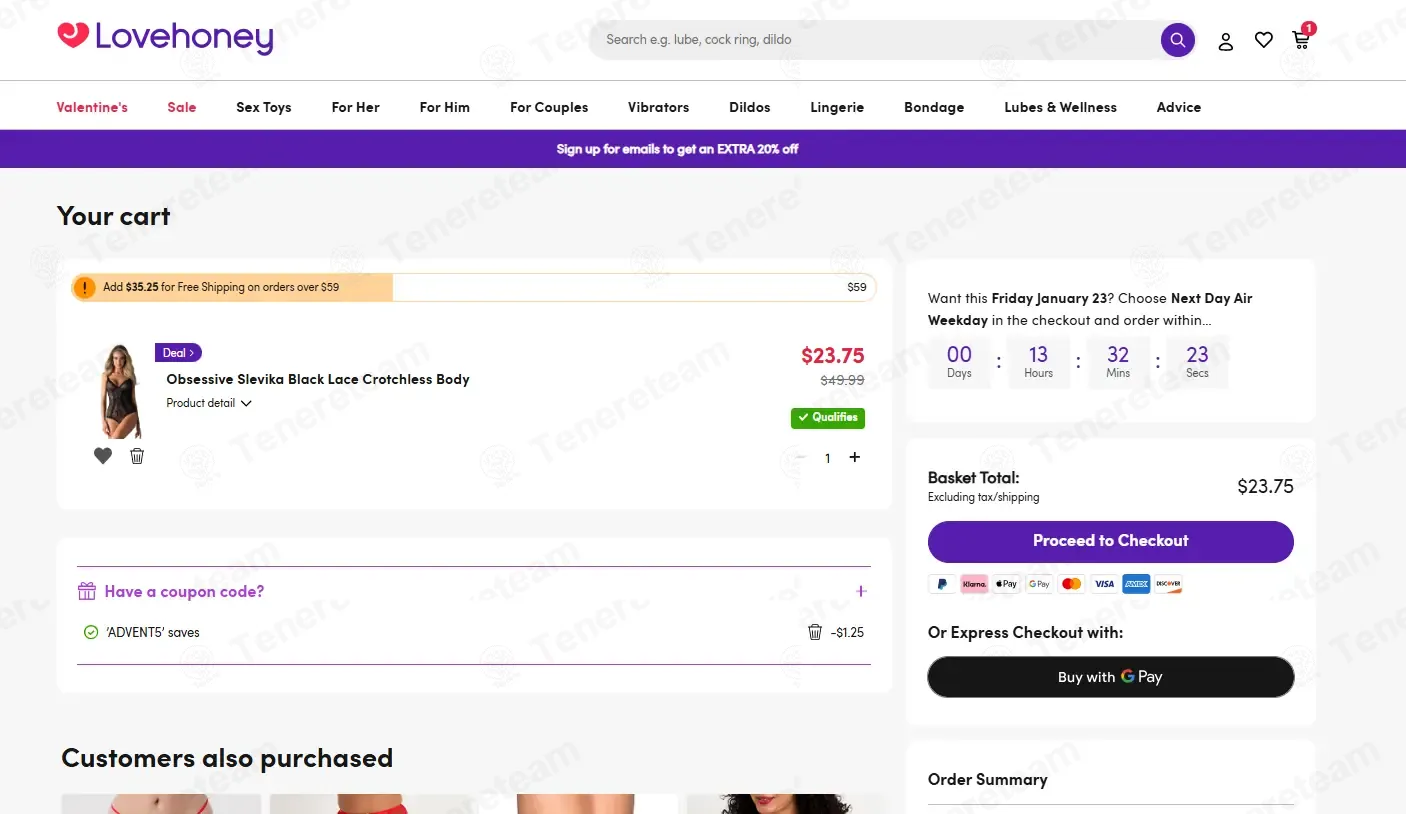Open Obsessive Slevika Black Lace Crotchless Body link
Image resolution: width=1406 pixels, height=814 pixels.
[318, 379]
